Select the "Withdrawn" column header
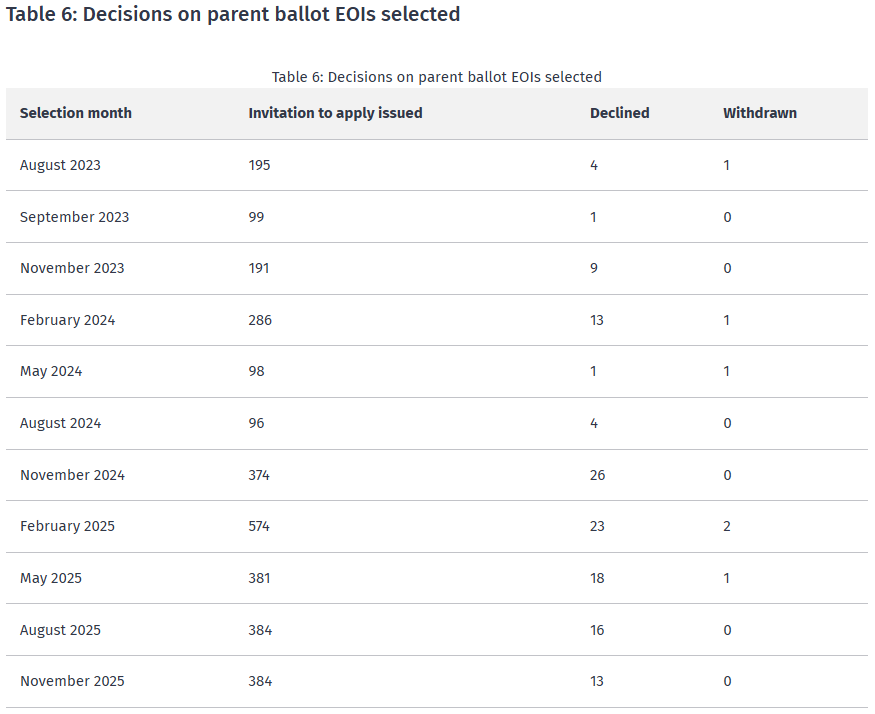Screen dimensions: 875x714 click(x=760, y=113)
